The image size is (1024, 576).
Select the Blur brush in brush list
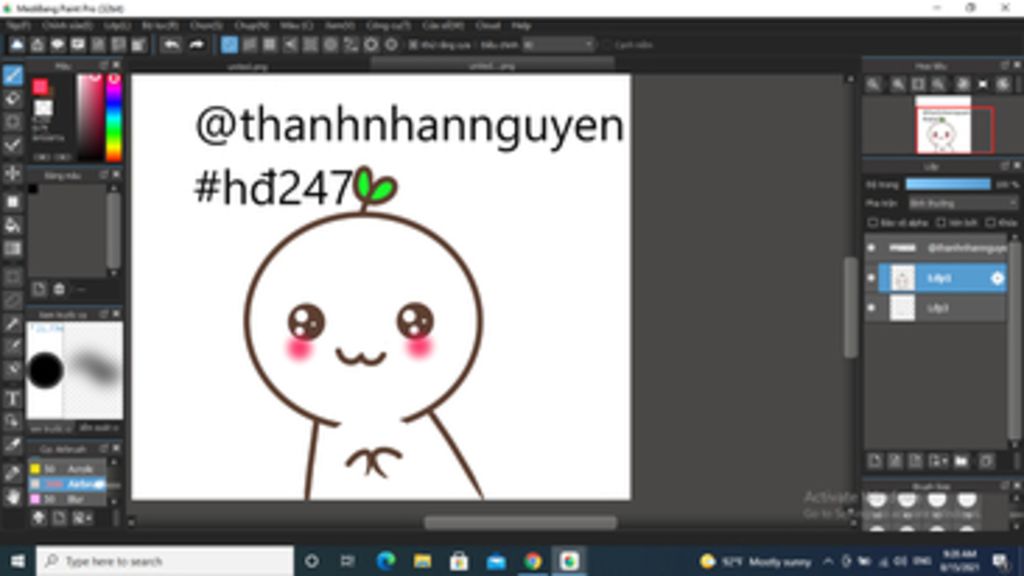(x=68, y=500)
